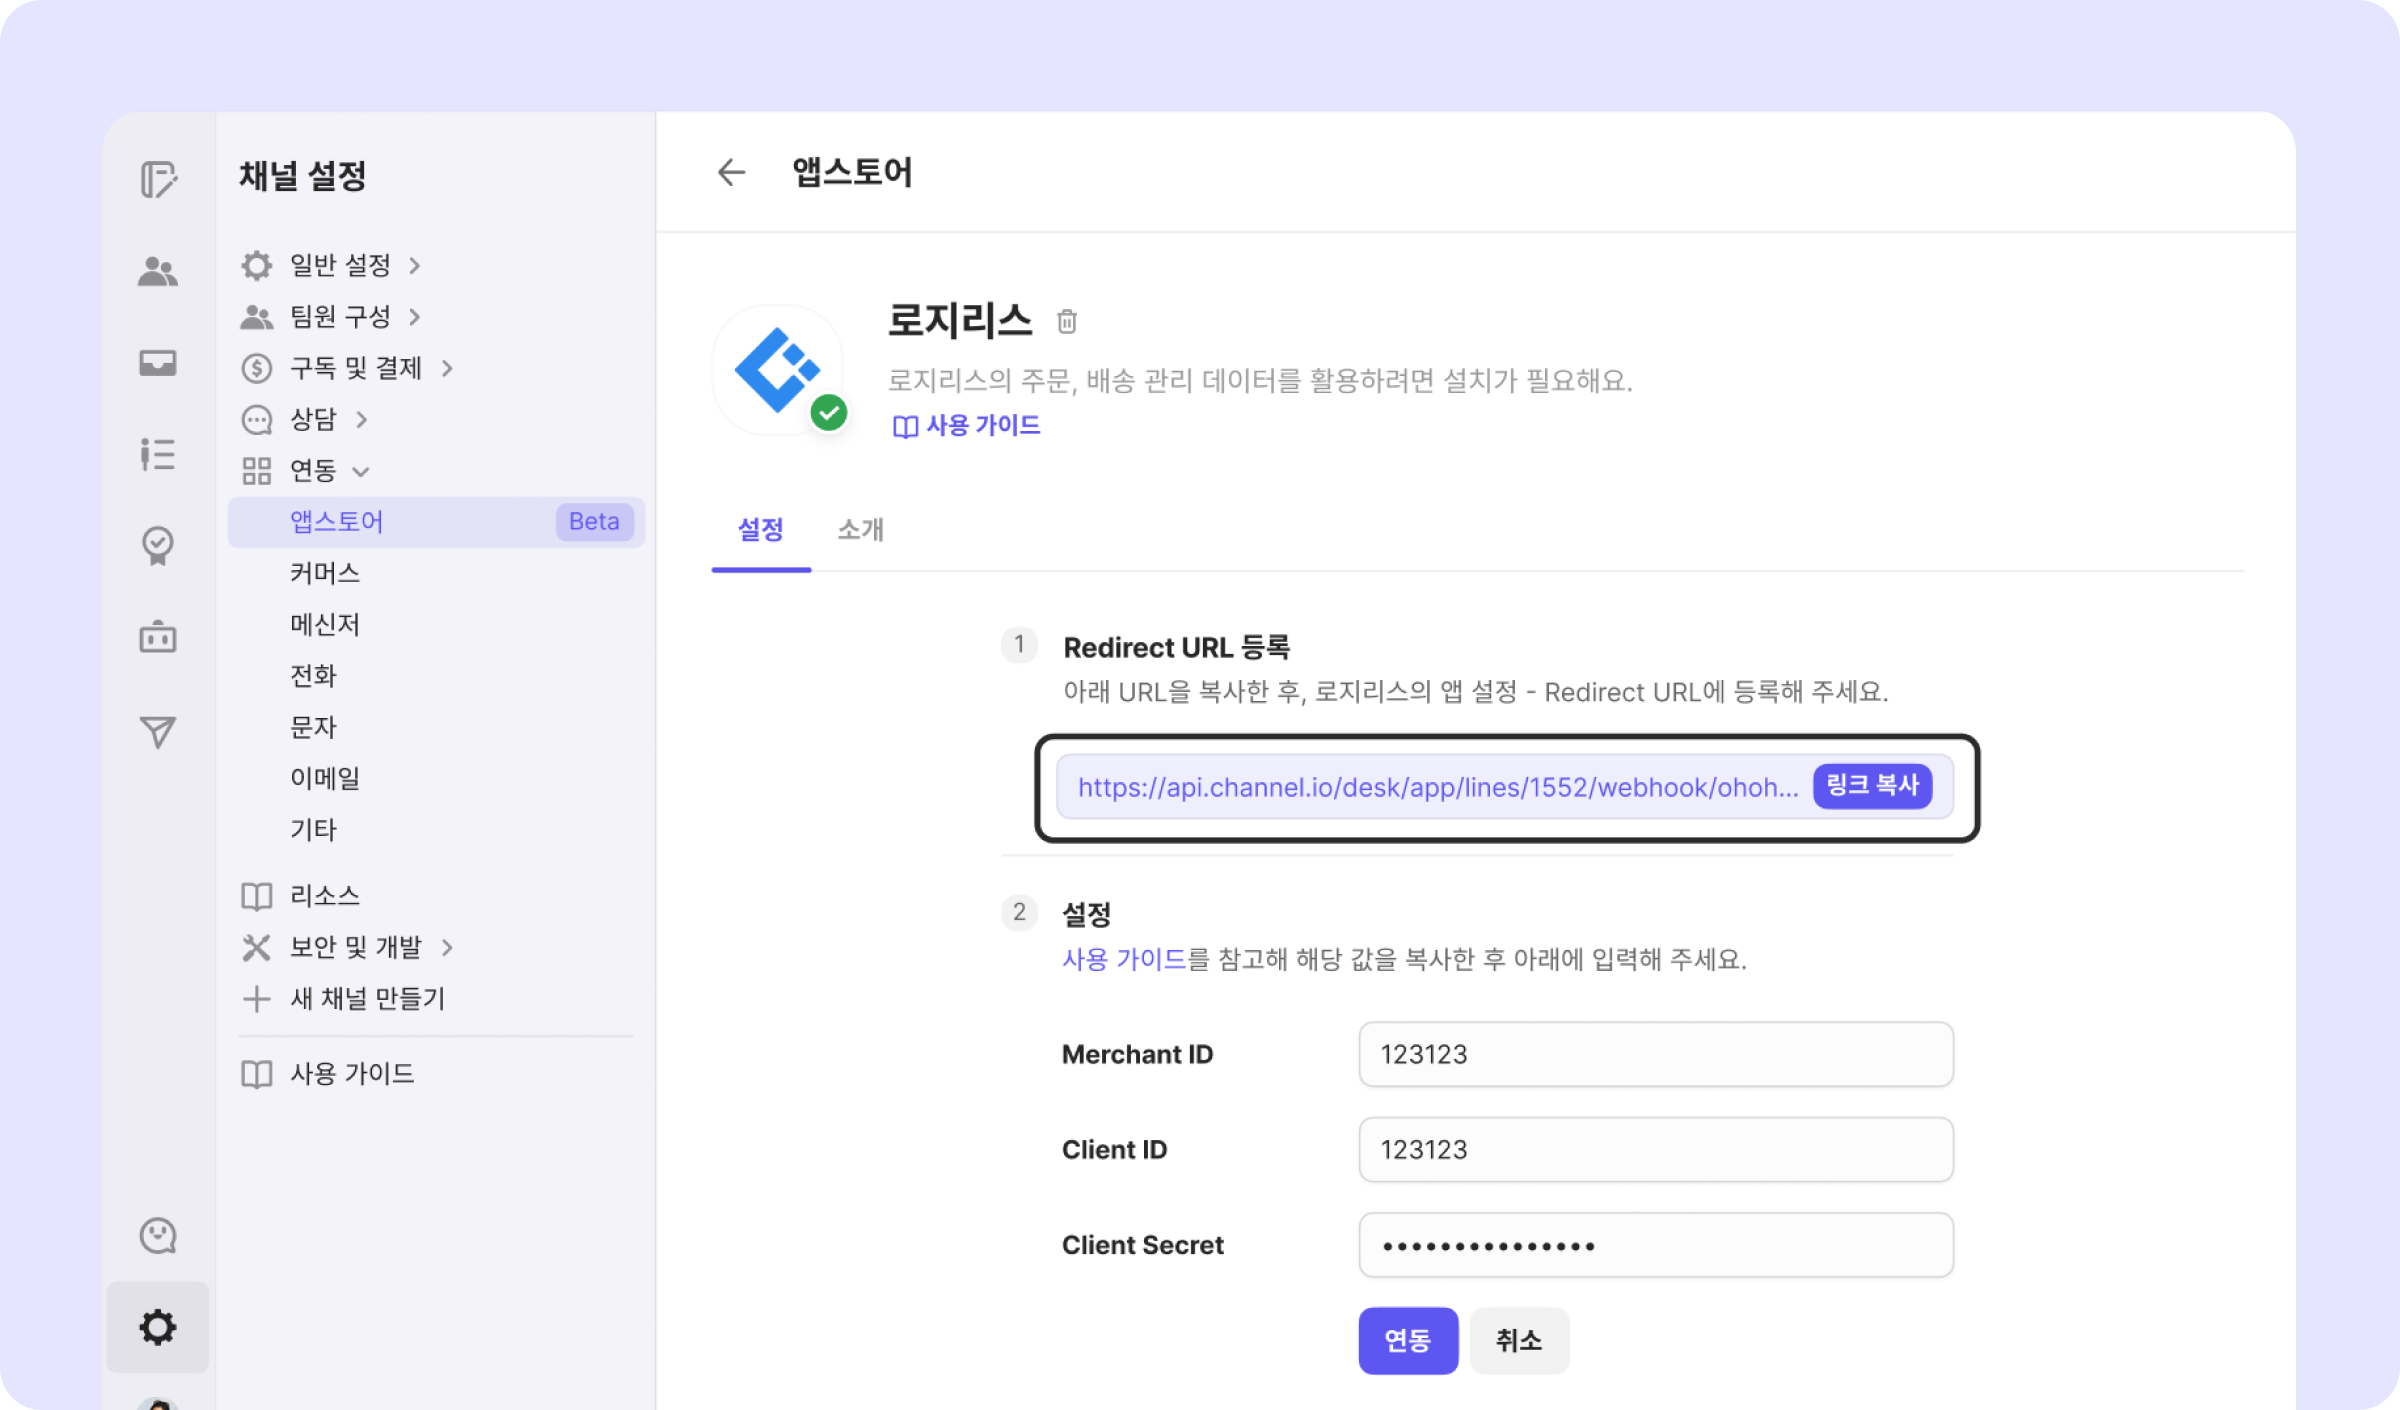
Task: Click the settings gear icon in sidebar
Action: point(158,1327)
